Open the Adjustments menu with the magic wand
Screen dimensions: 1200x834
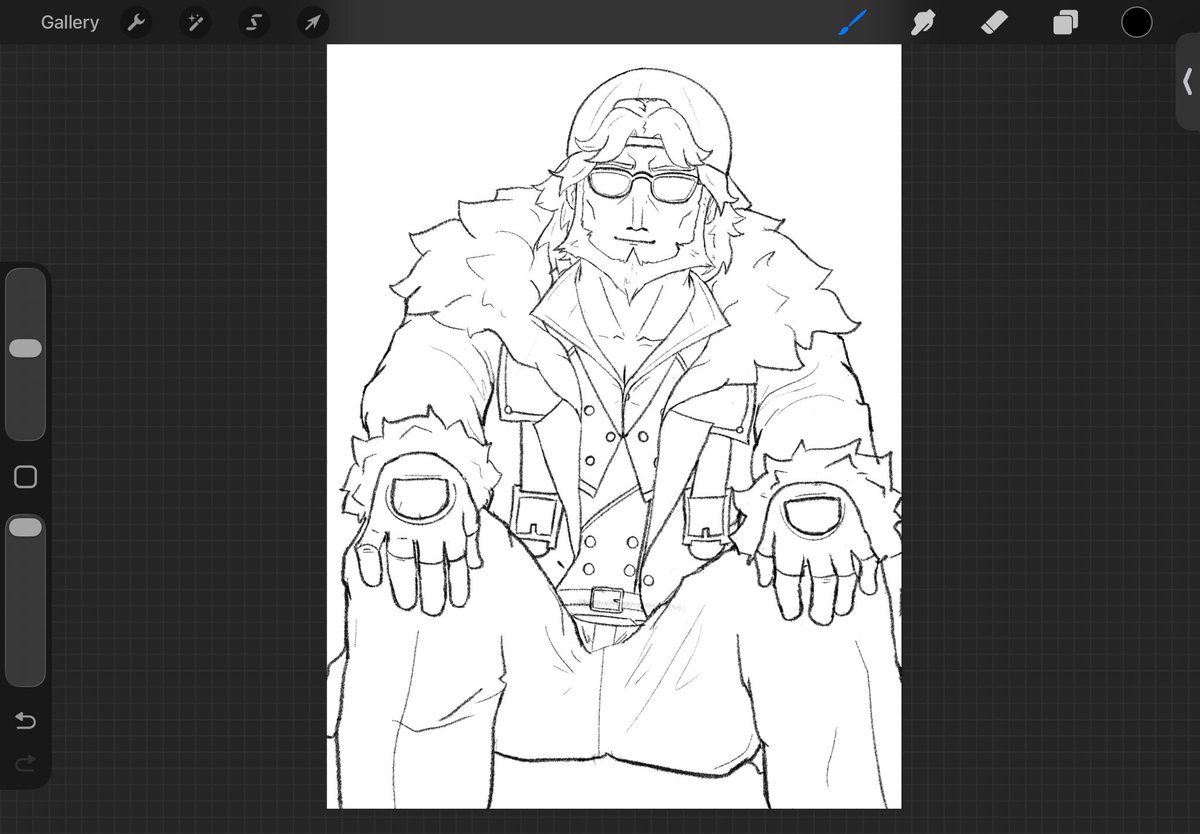[194, 21]
